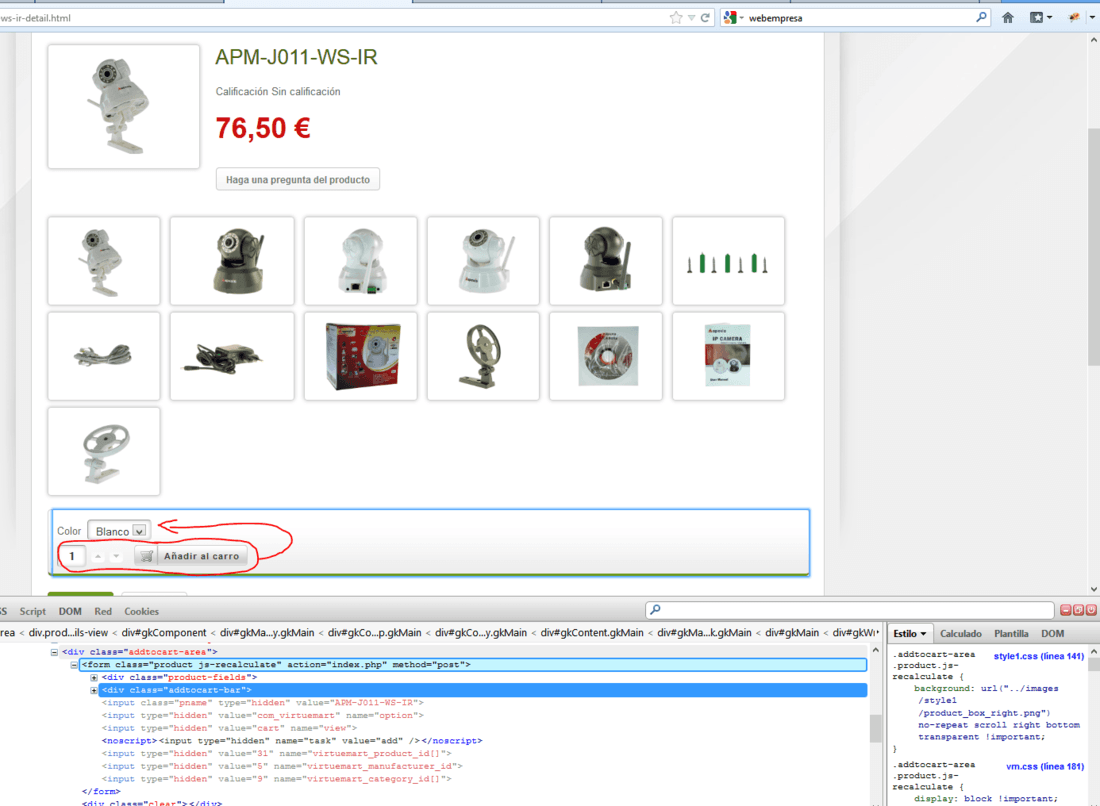Image resolution: width=1100 pixels, height=806 pixels.
Task: Open the DOM tab in side panel
Action: point(1052,633)
